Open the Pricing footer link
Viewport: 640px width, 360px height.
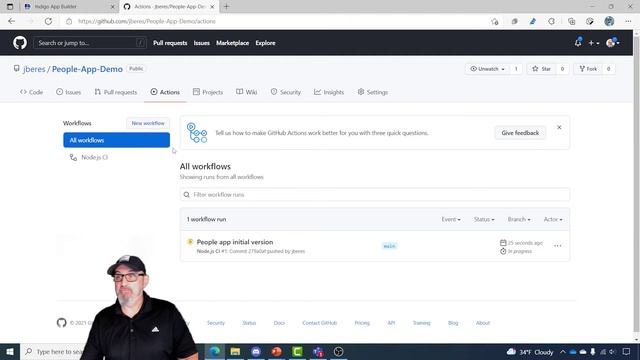coord(362,323)
